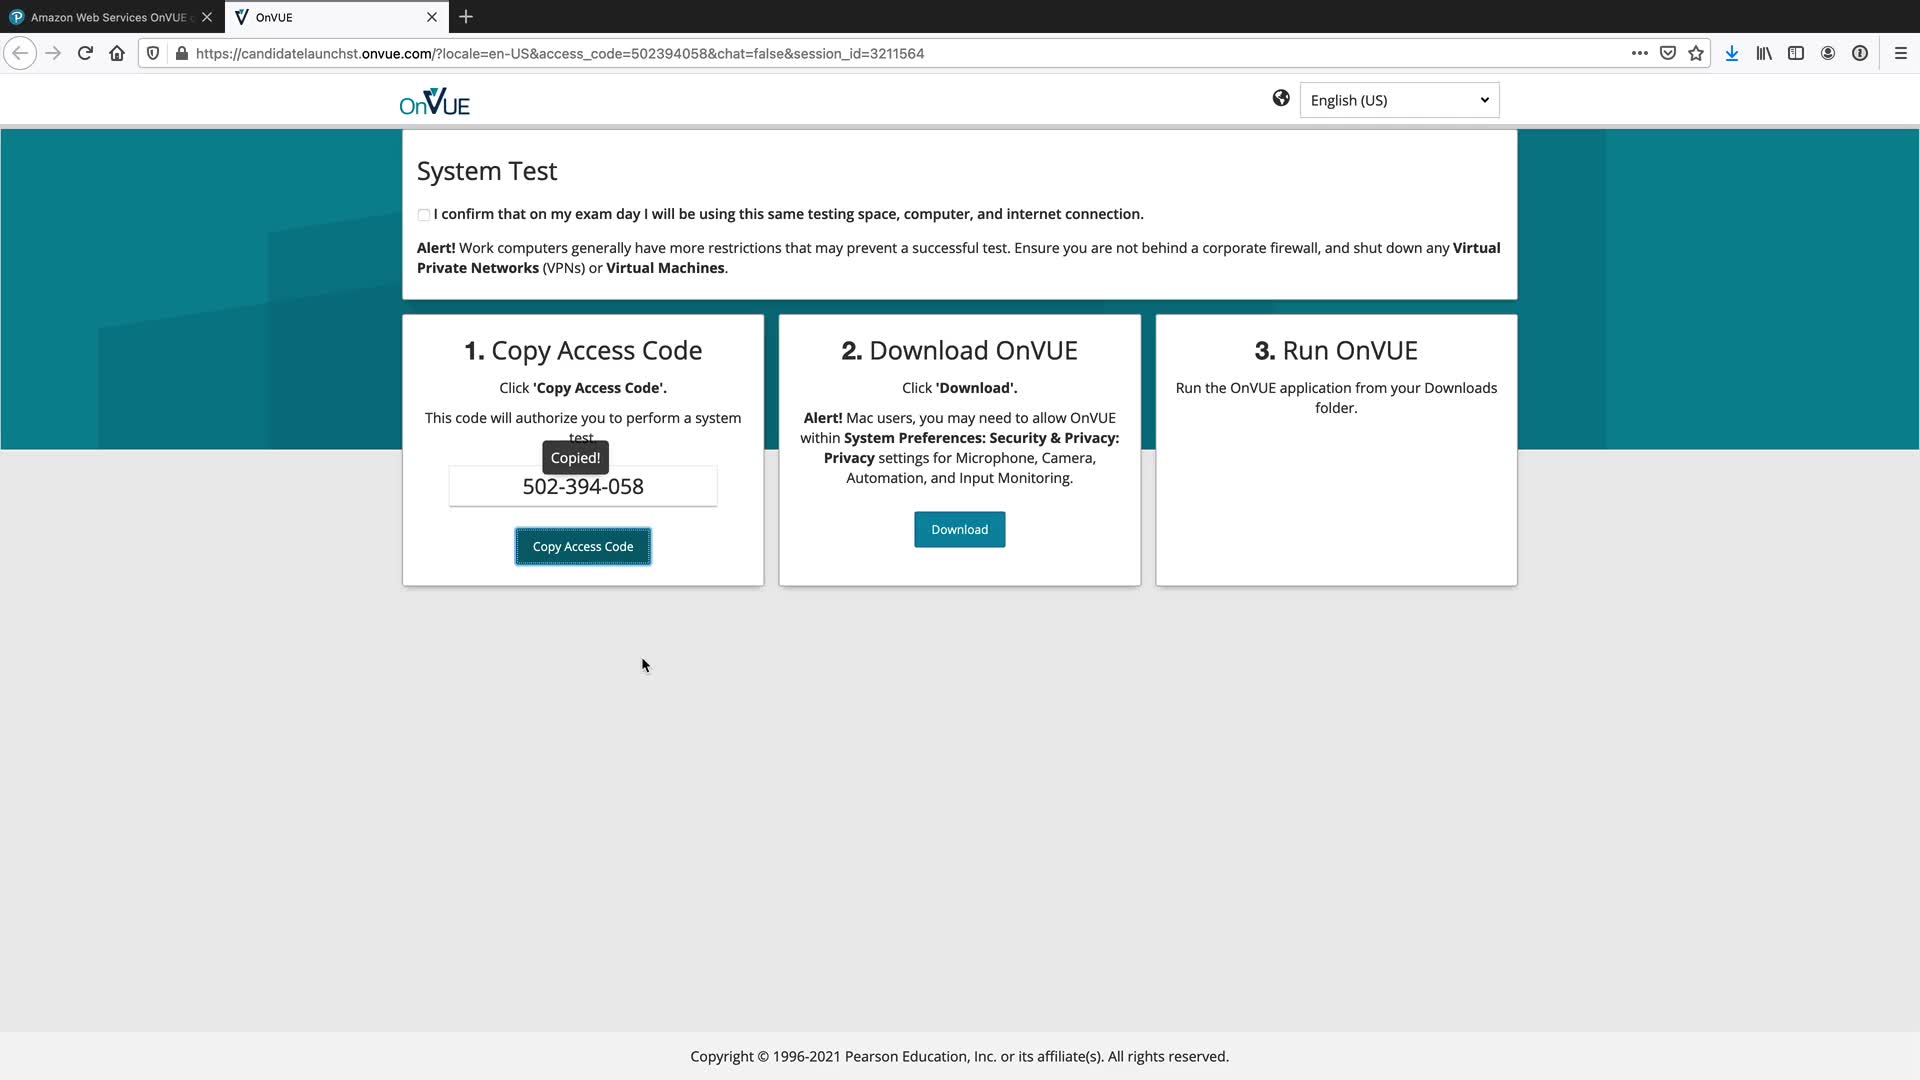1920x1080 pixels.
Task: Open the Firefox account icon
Action: pyautogui.click(x=1828, y=53)
